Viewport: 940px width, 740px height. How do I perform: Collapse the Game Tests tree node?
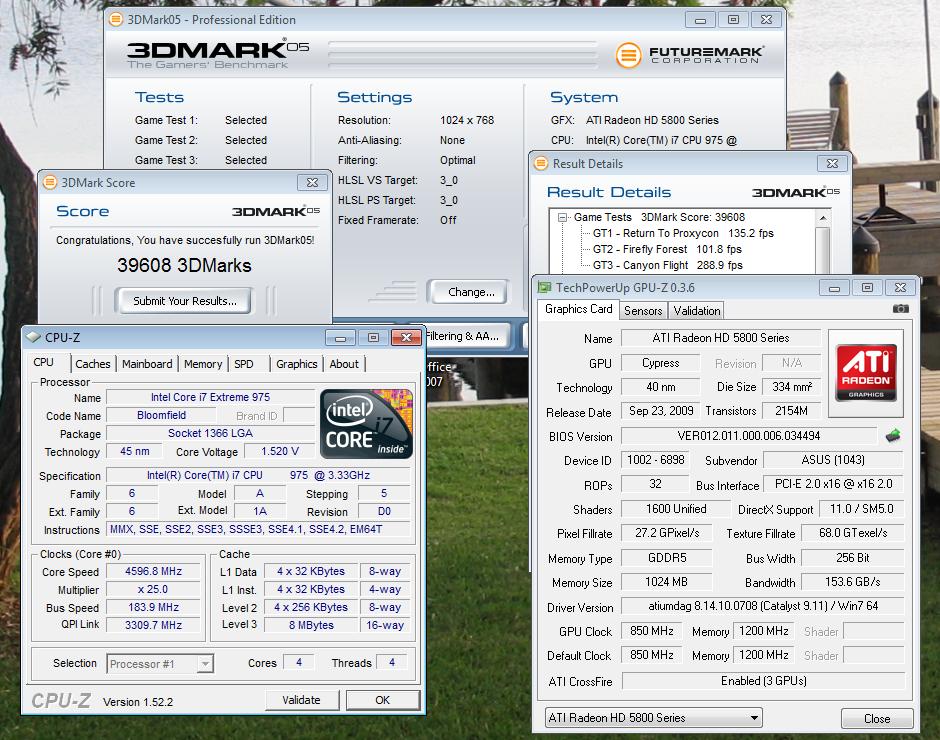pos(562,217)
